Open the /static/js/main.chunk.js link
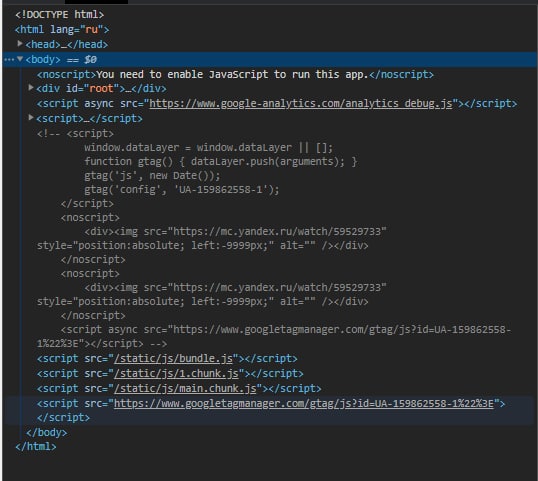 185,388
